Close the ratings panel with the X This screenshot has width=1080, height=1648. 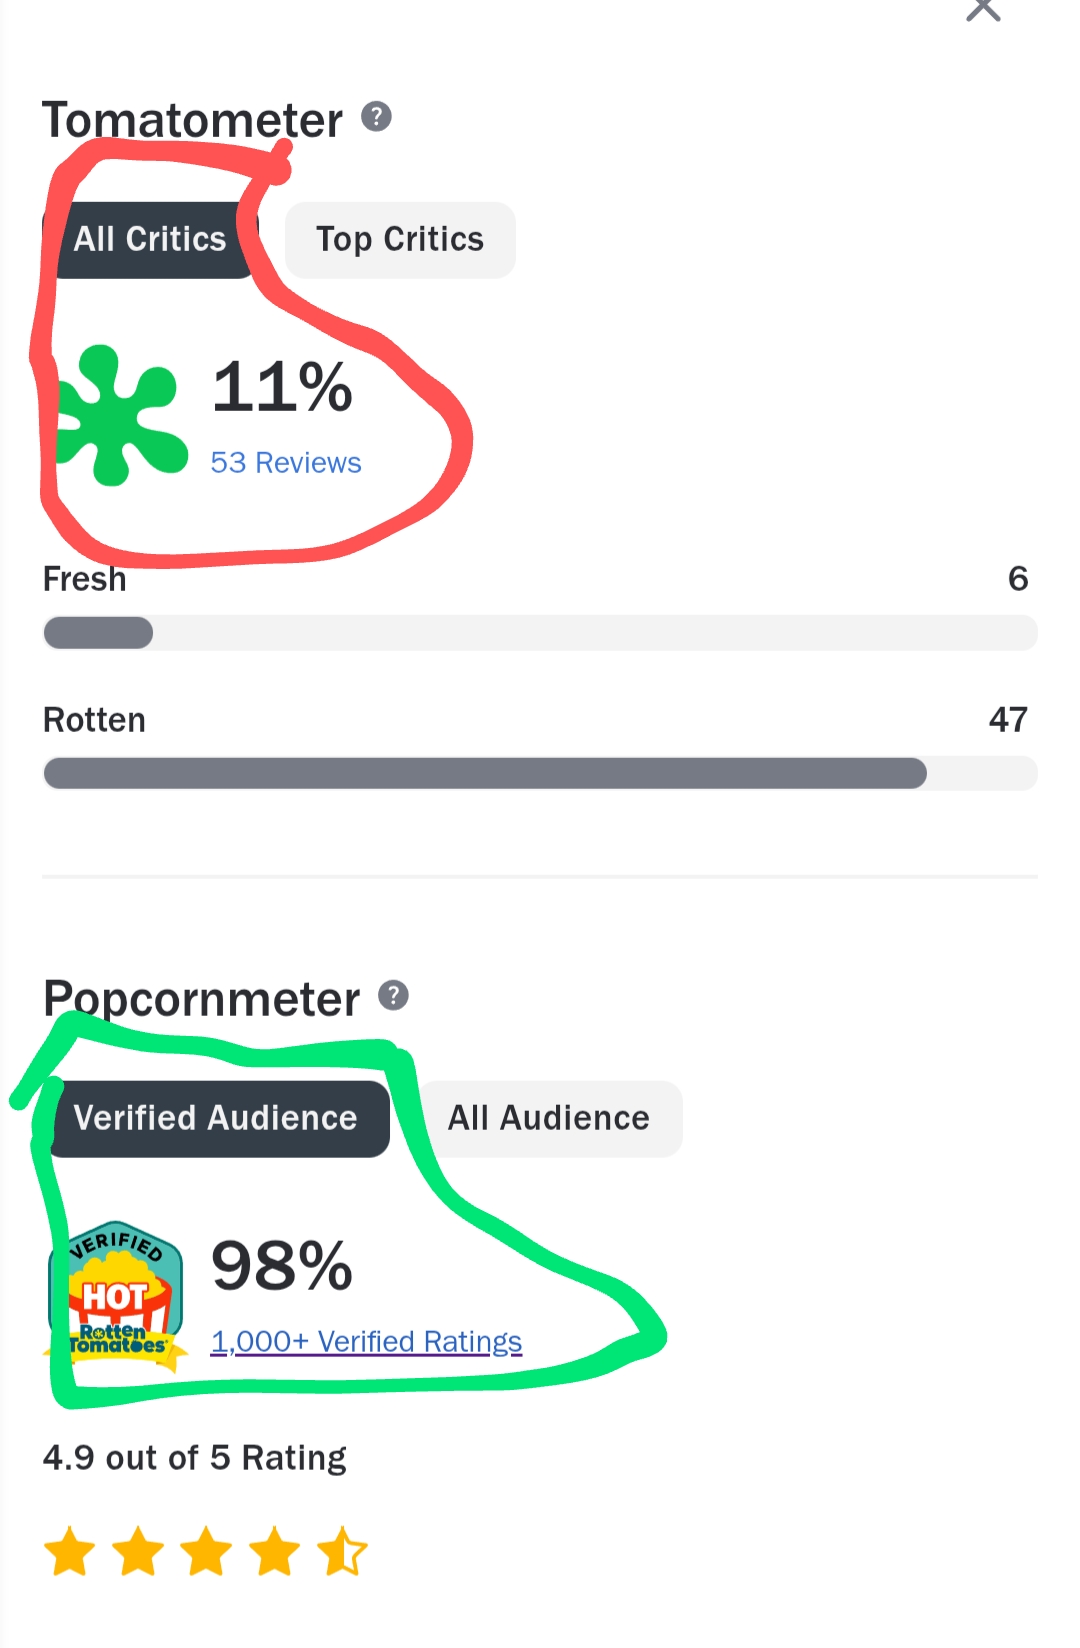tap(983, 8)
